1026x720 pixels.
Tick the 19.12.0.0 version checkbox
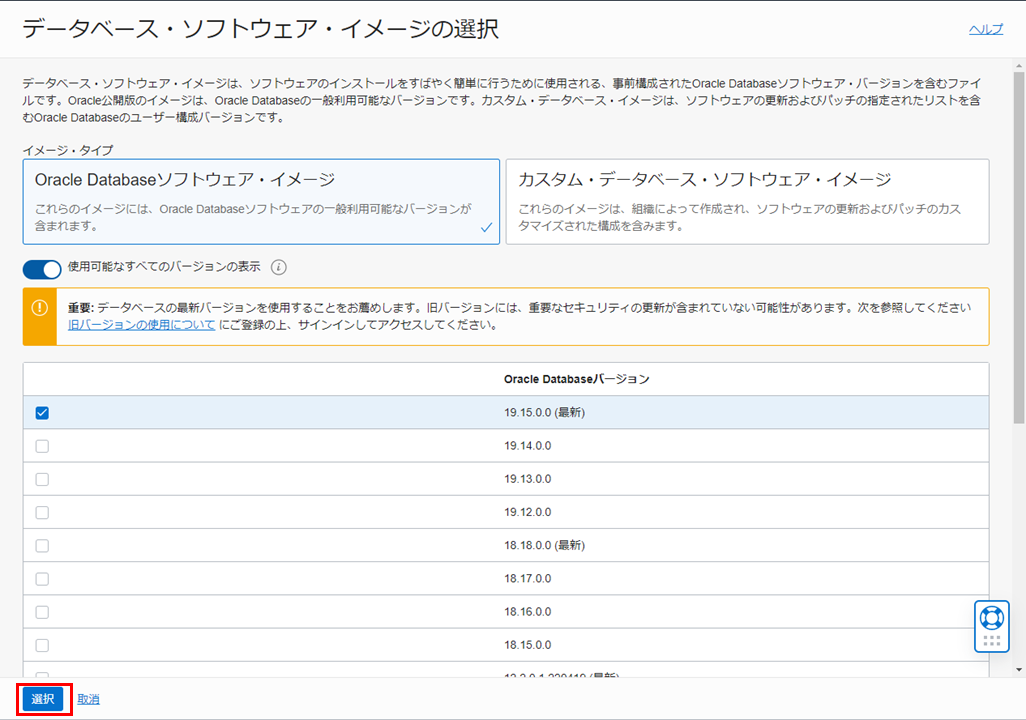[x=42, y=512]
